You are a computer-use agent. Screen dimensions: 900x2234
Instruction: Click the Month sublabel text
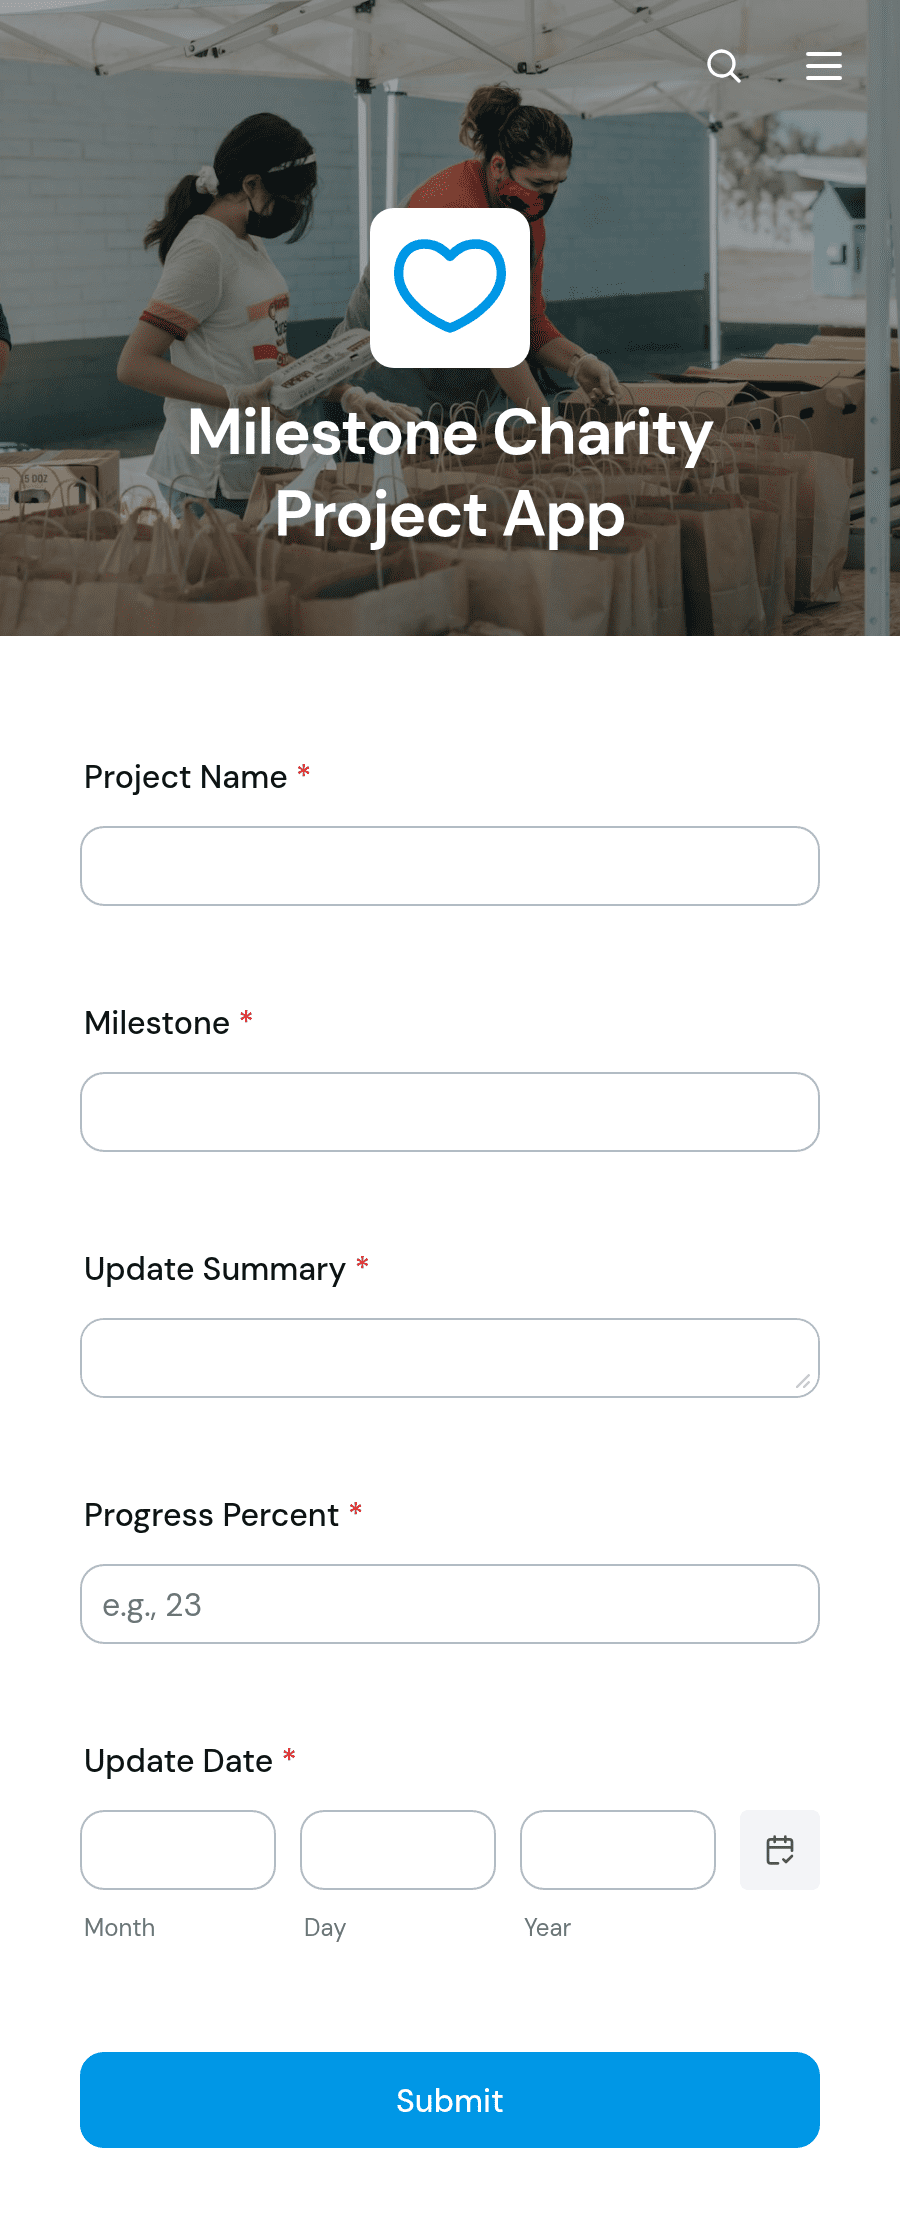[120, 1927]
